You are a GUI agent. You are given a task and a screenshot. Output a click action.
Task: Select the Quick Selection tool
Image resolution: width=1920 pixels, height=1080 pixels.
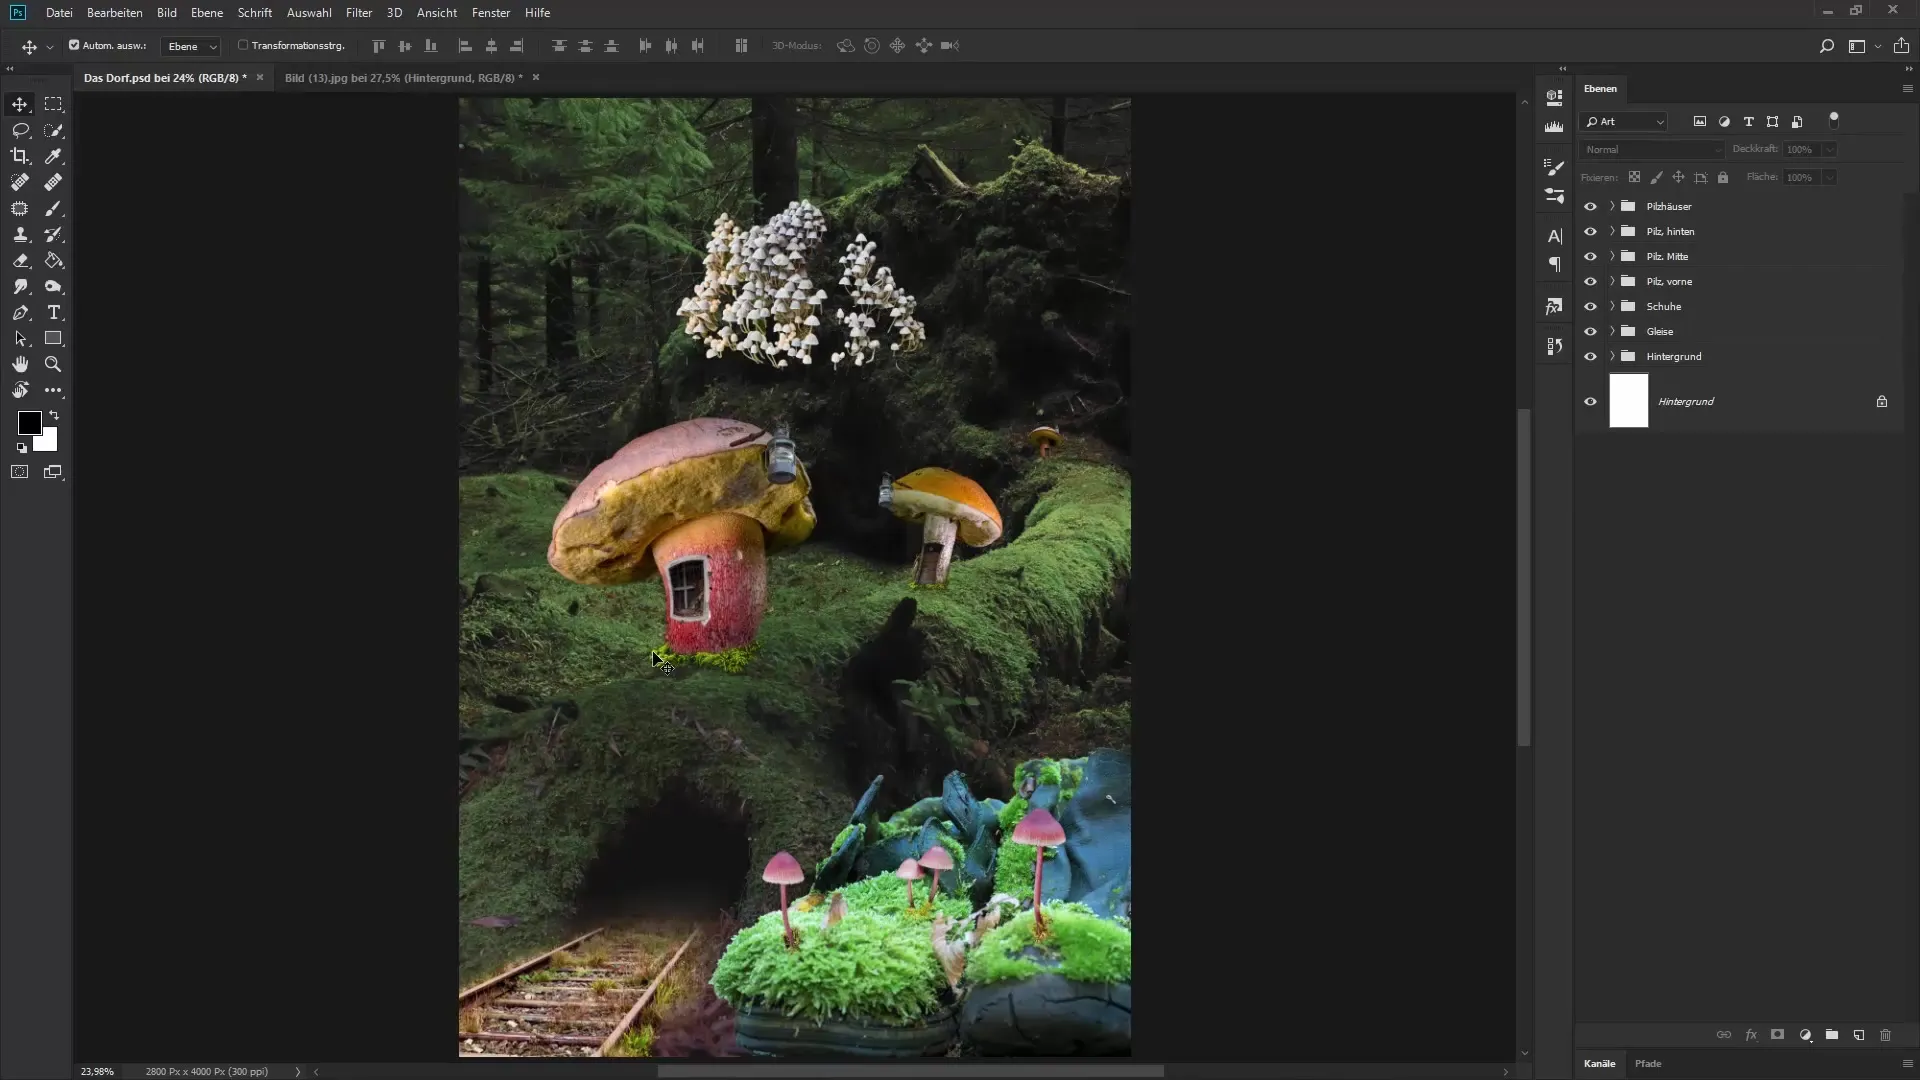[x=53, y=130]
